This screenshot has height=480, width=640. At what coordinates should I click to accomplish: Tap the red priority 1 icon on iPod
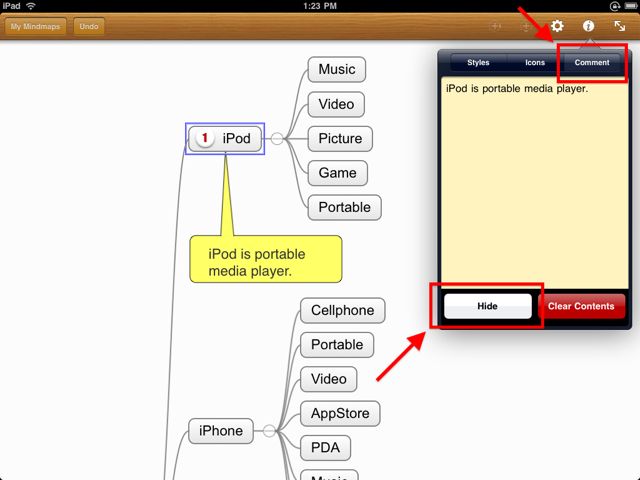coord(205,138)
